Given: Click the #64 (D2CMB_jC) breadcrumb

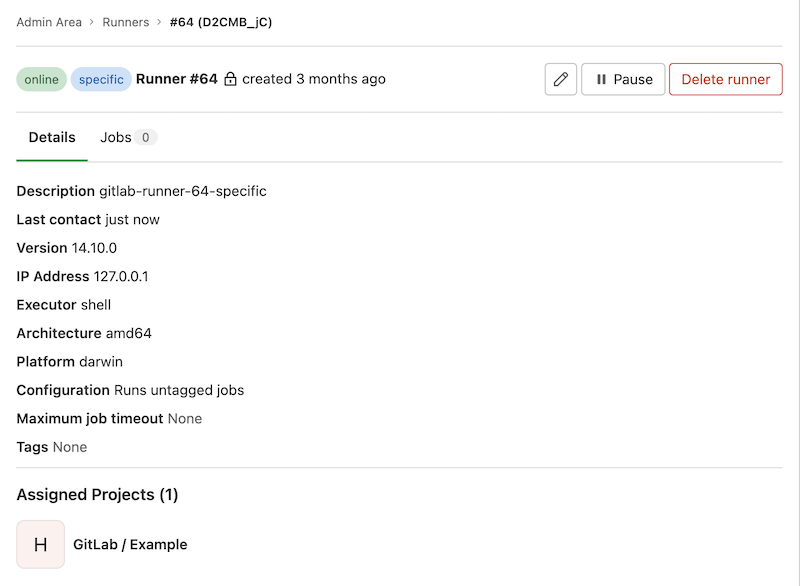Looking at the screenshot, I should (x=221, y=22).
